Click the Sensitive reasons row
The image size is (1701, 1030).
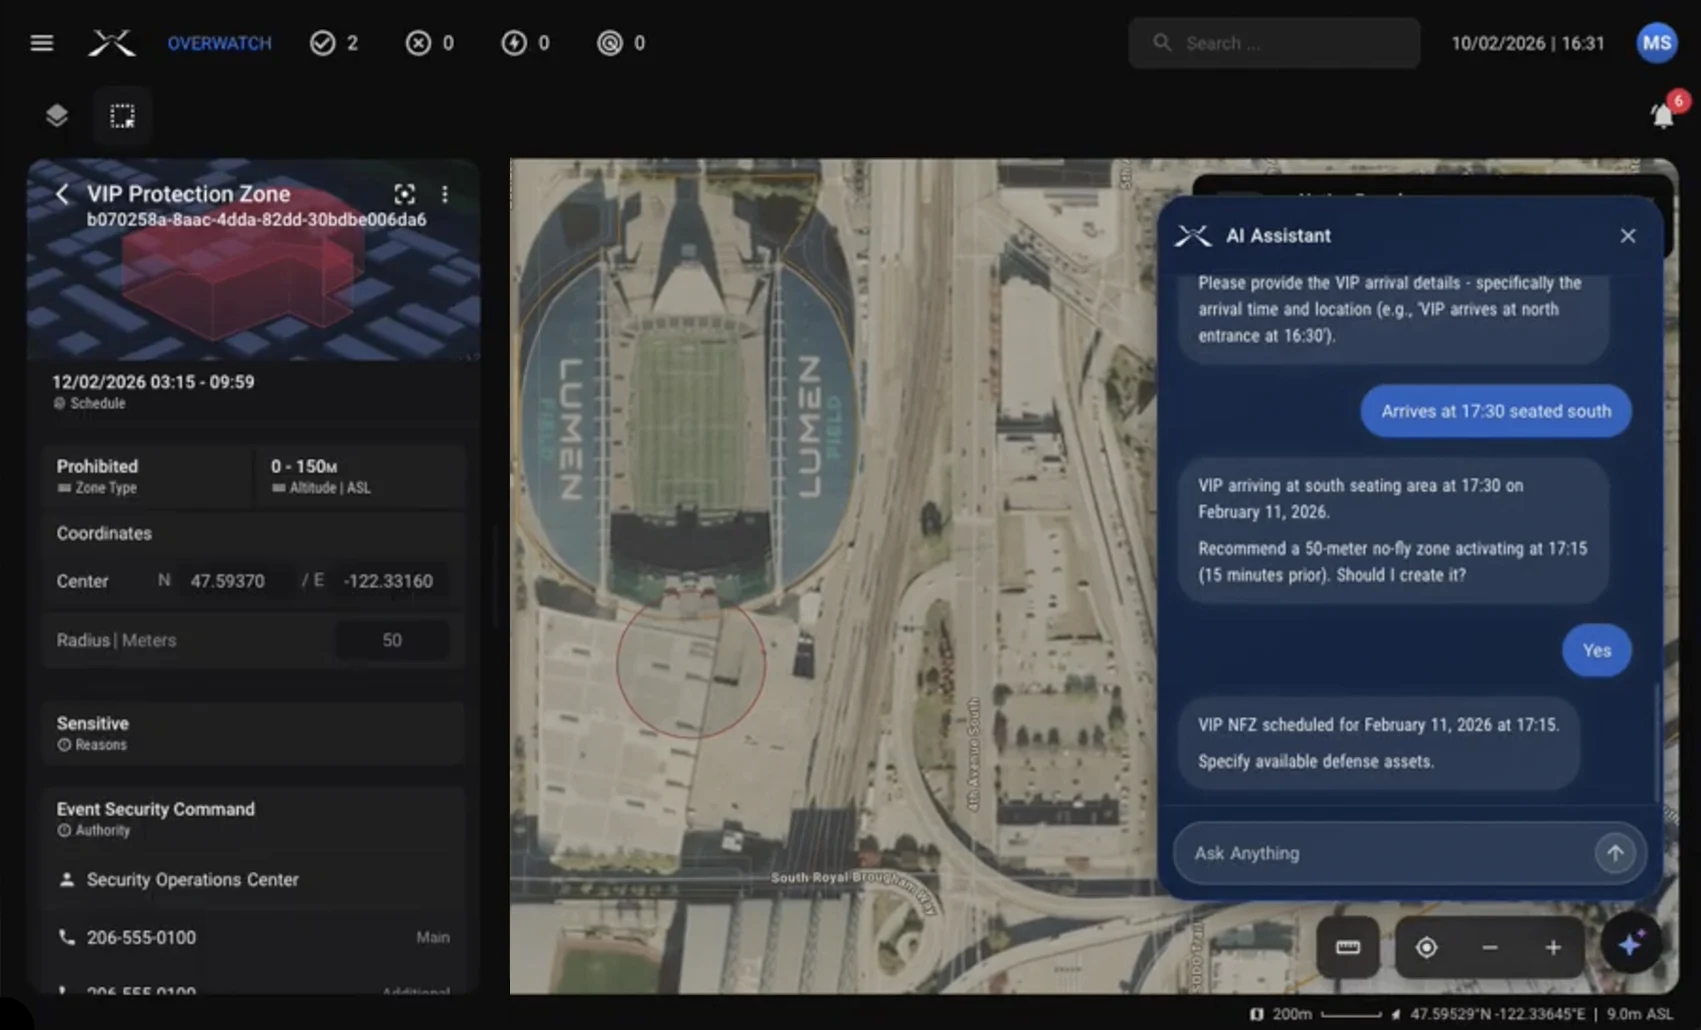[x=254, y=733]
